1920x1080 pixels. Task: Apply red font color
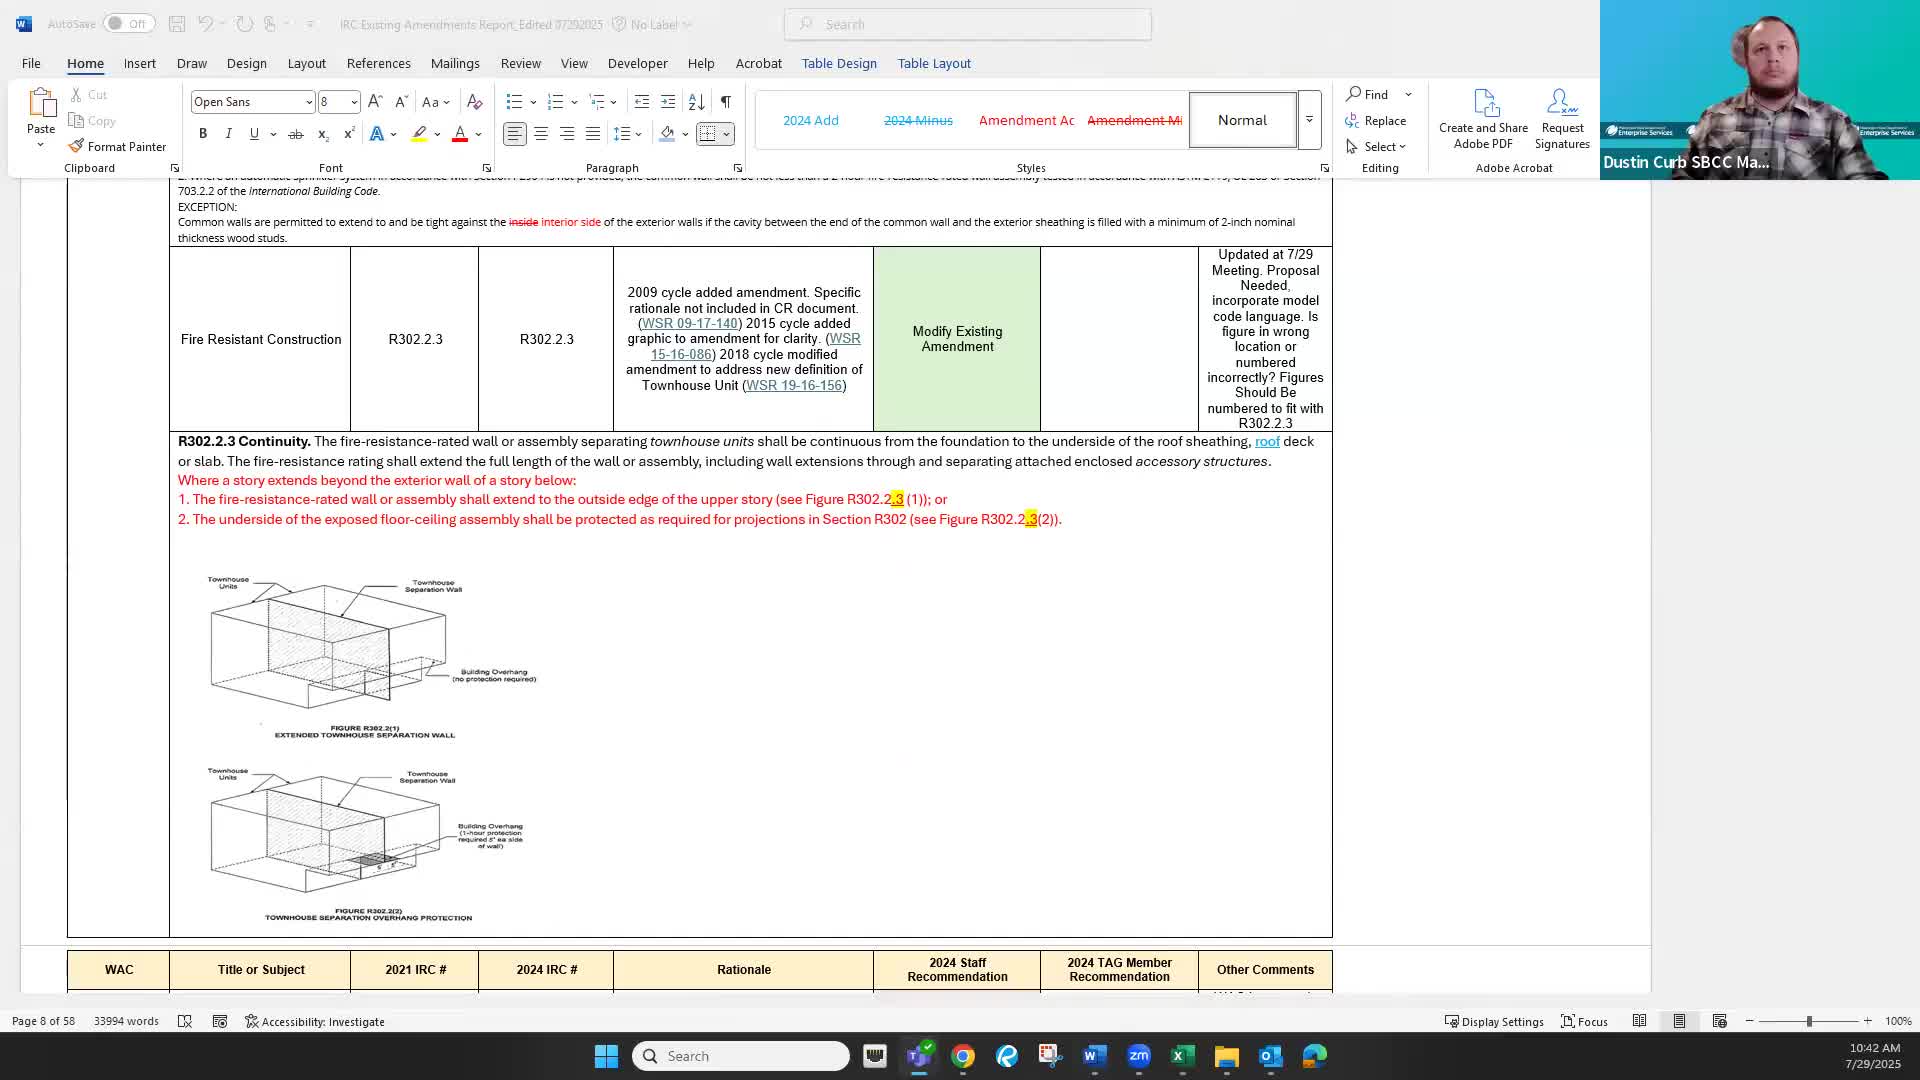pyautogui.click(x=460, y=134)
